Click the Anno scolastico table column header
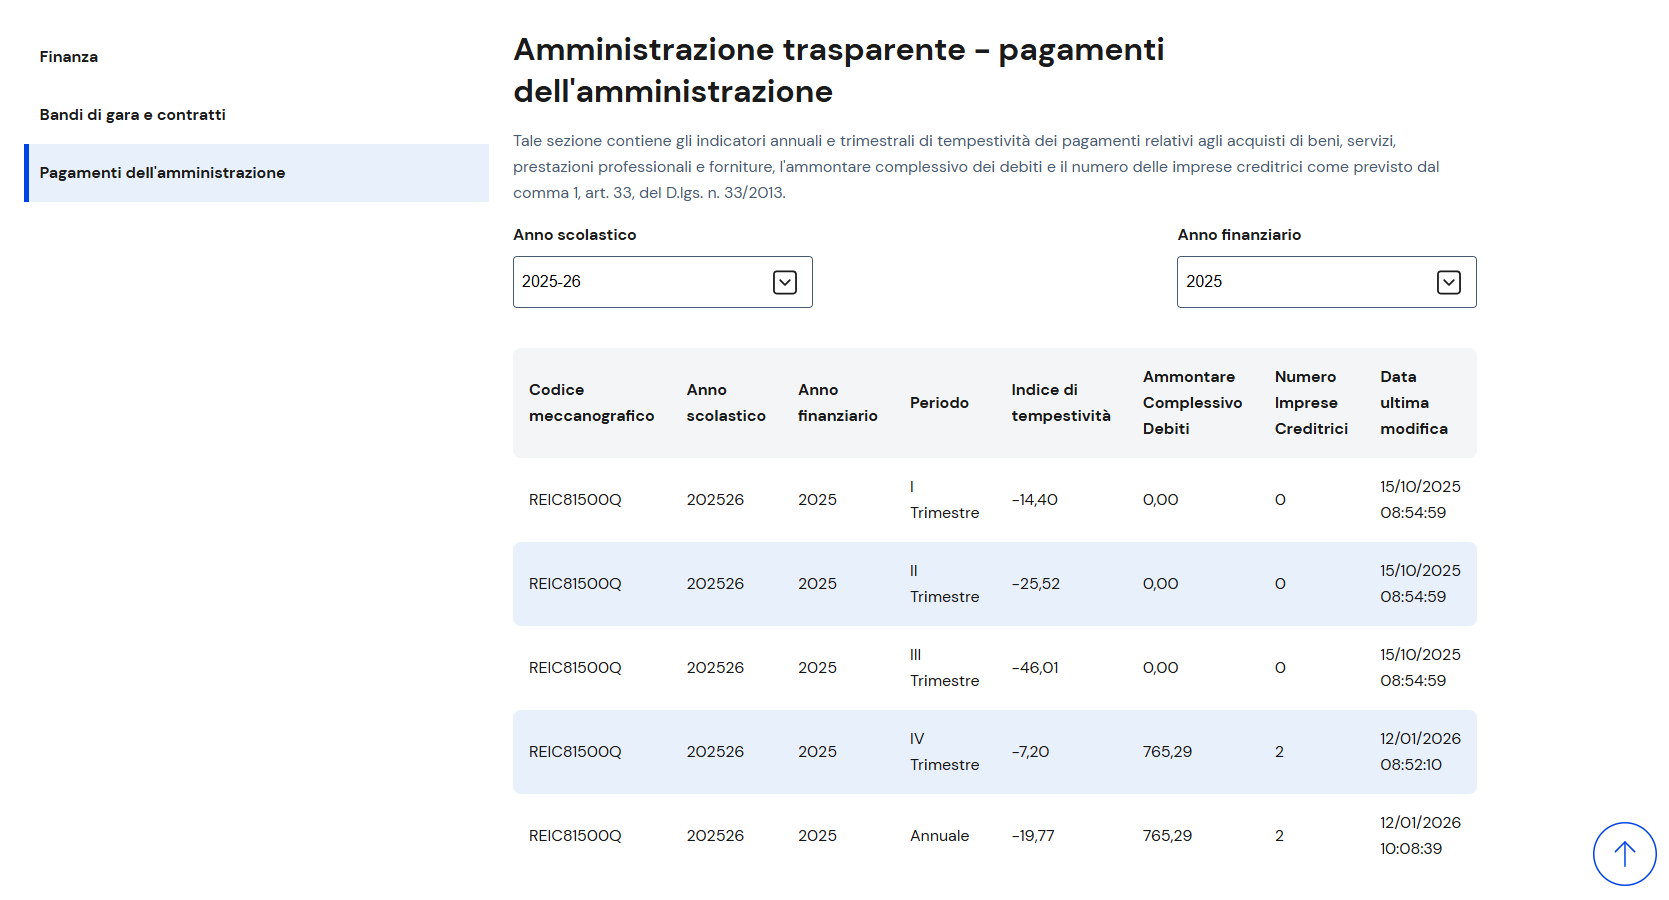Screen dimensions: 1669x900 (725, 403)
